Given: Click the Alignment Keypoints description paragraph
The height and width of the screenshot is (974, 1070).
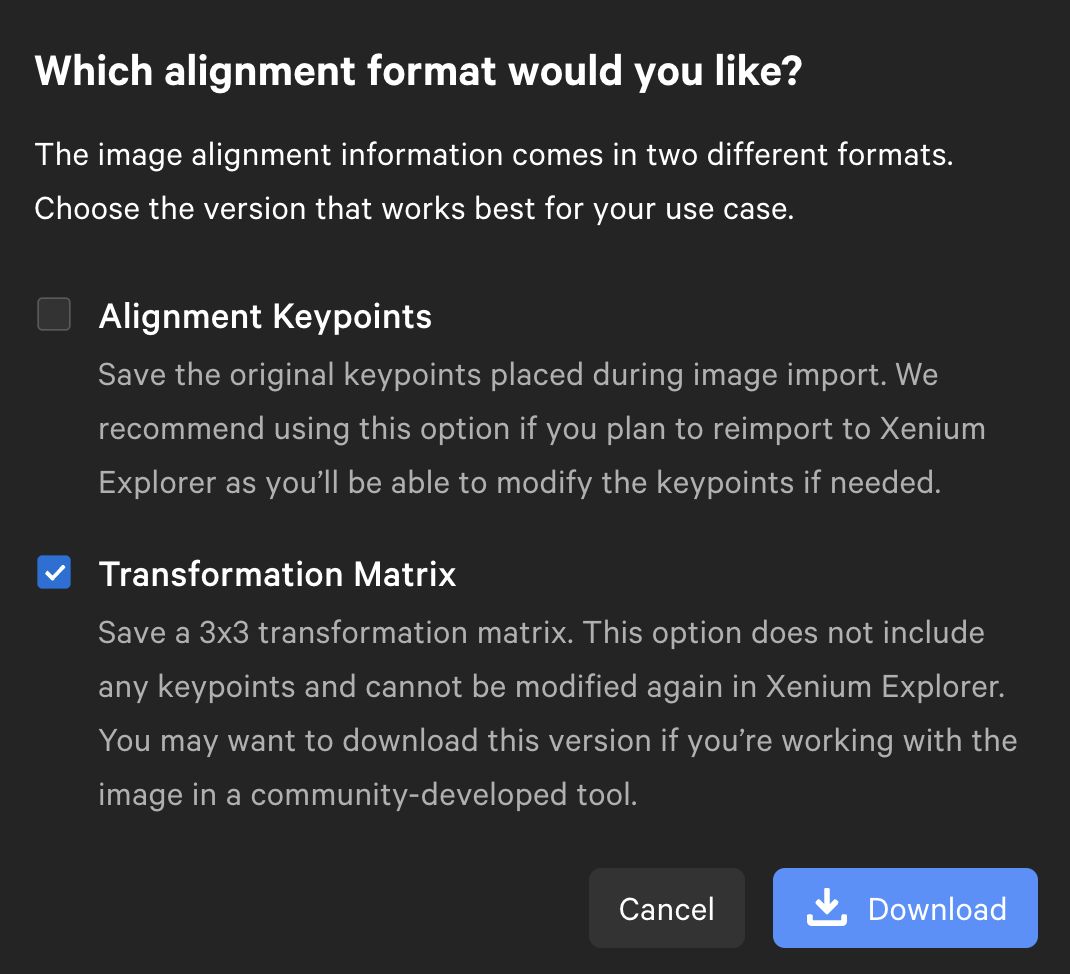Looking at the screenshot, I should (540, 429).
